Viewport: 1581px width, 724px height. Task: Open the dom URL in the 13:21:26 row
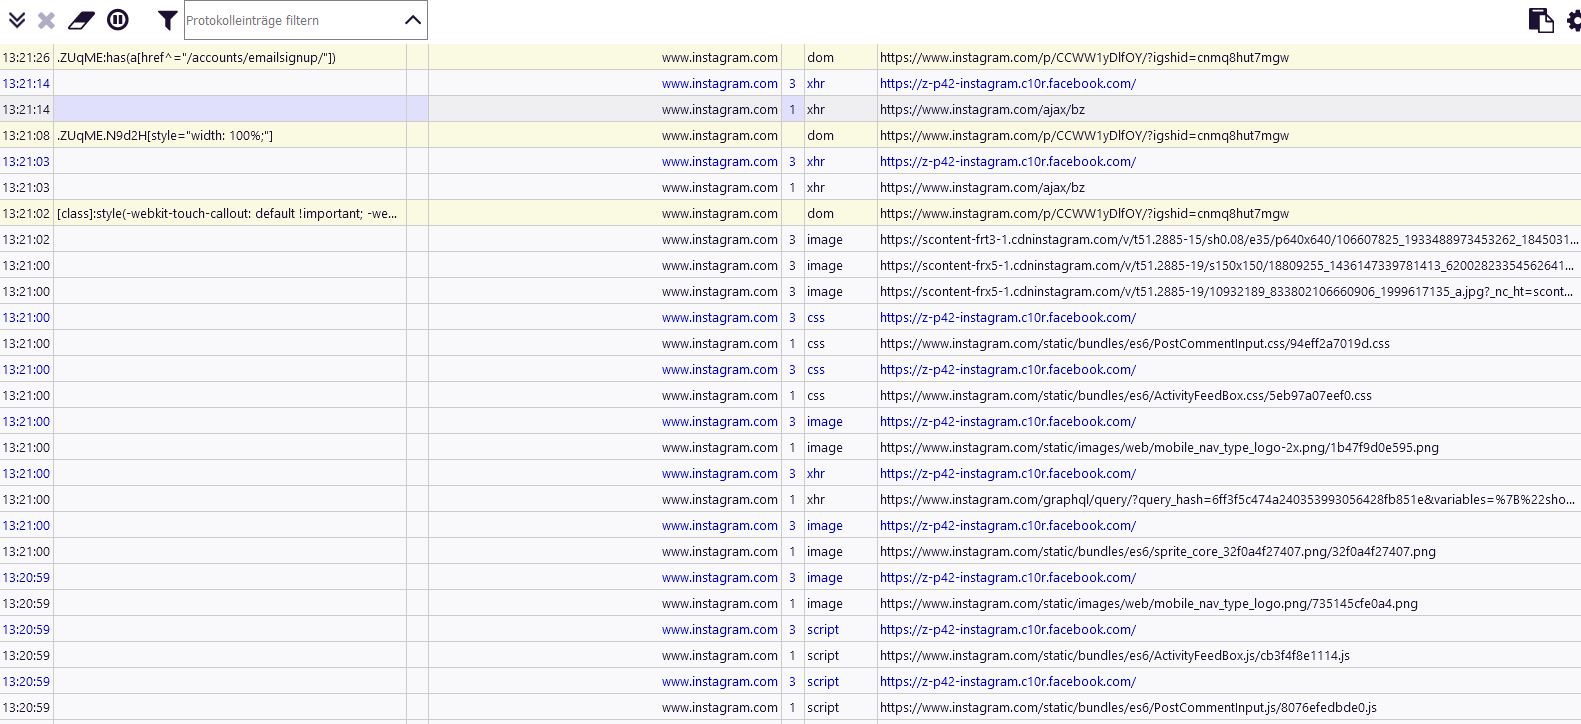[x=1084, y=57]
